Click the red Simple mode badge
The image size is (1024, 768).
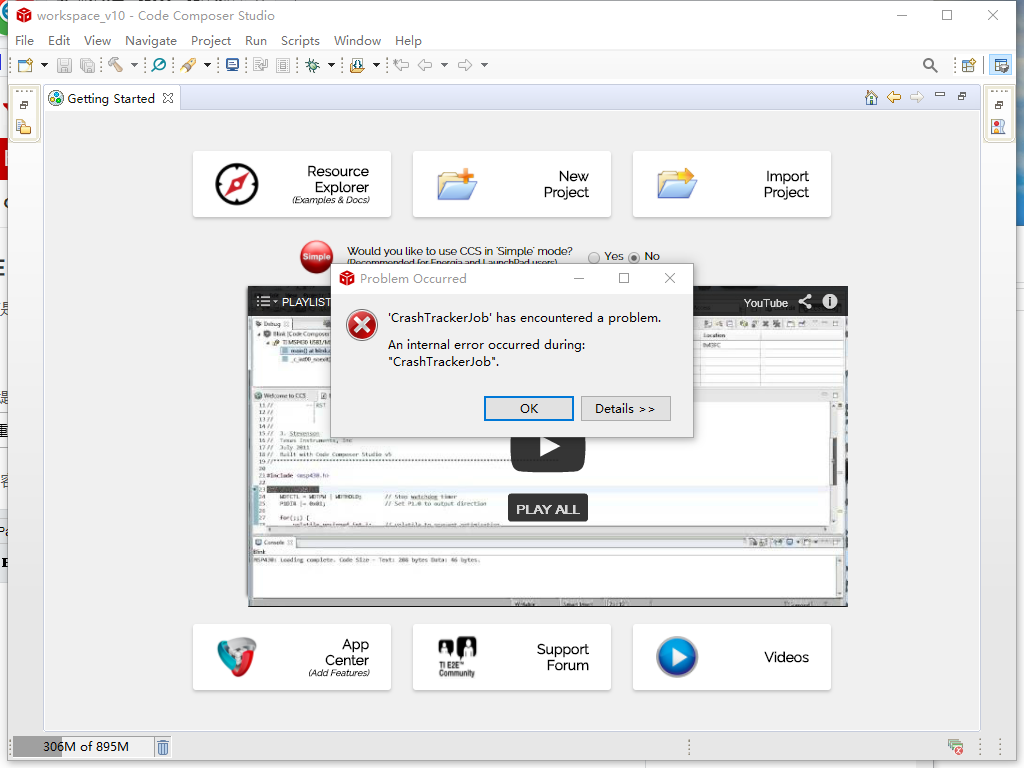click(x=316, y=257)
